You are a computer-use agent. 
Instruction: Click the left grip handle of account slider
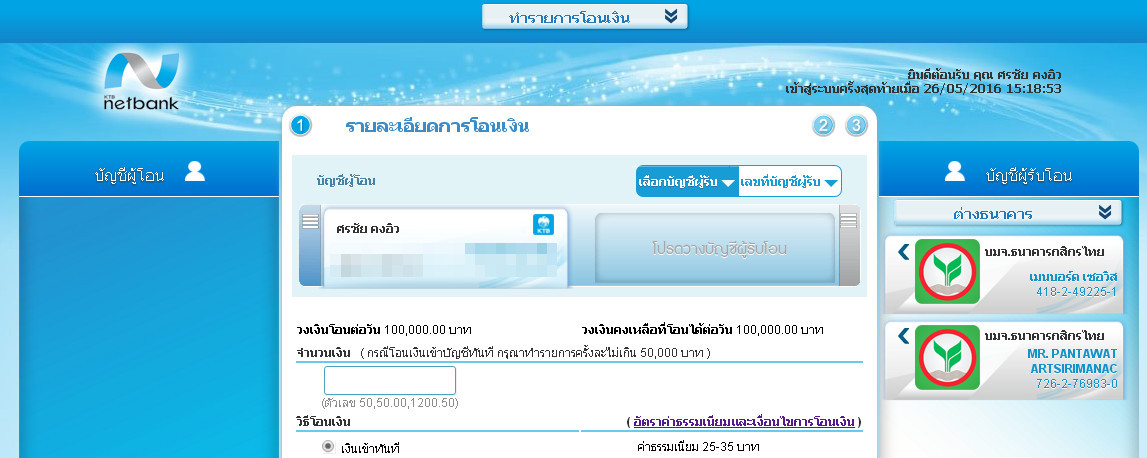point(310,247)
